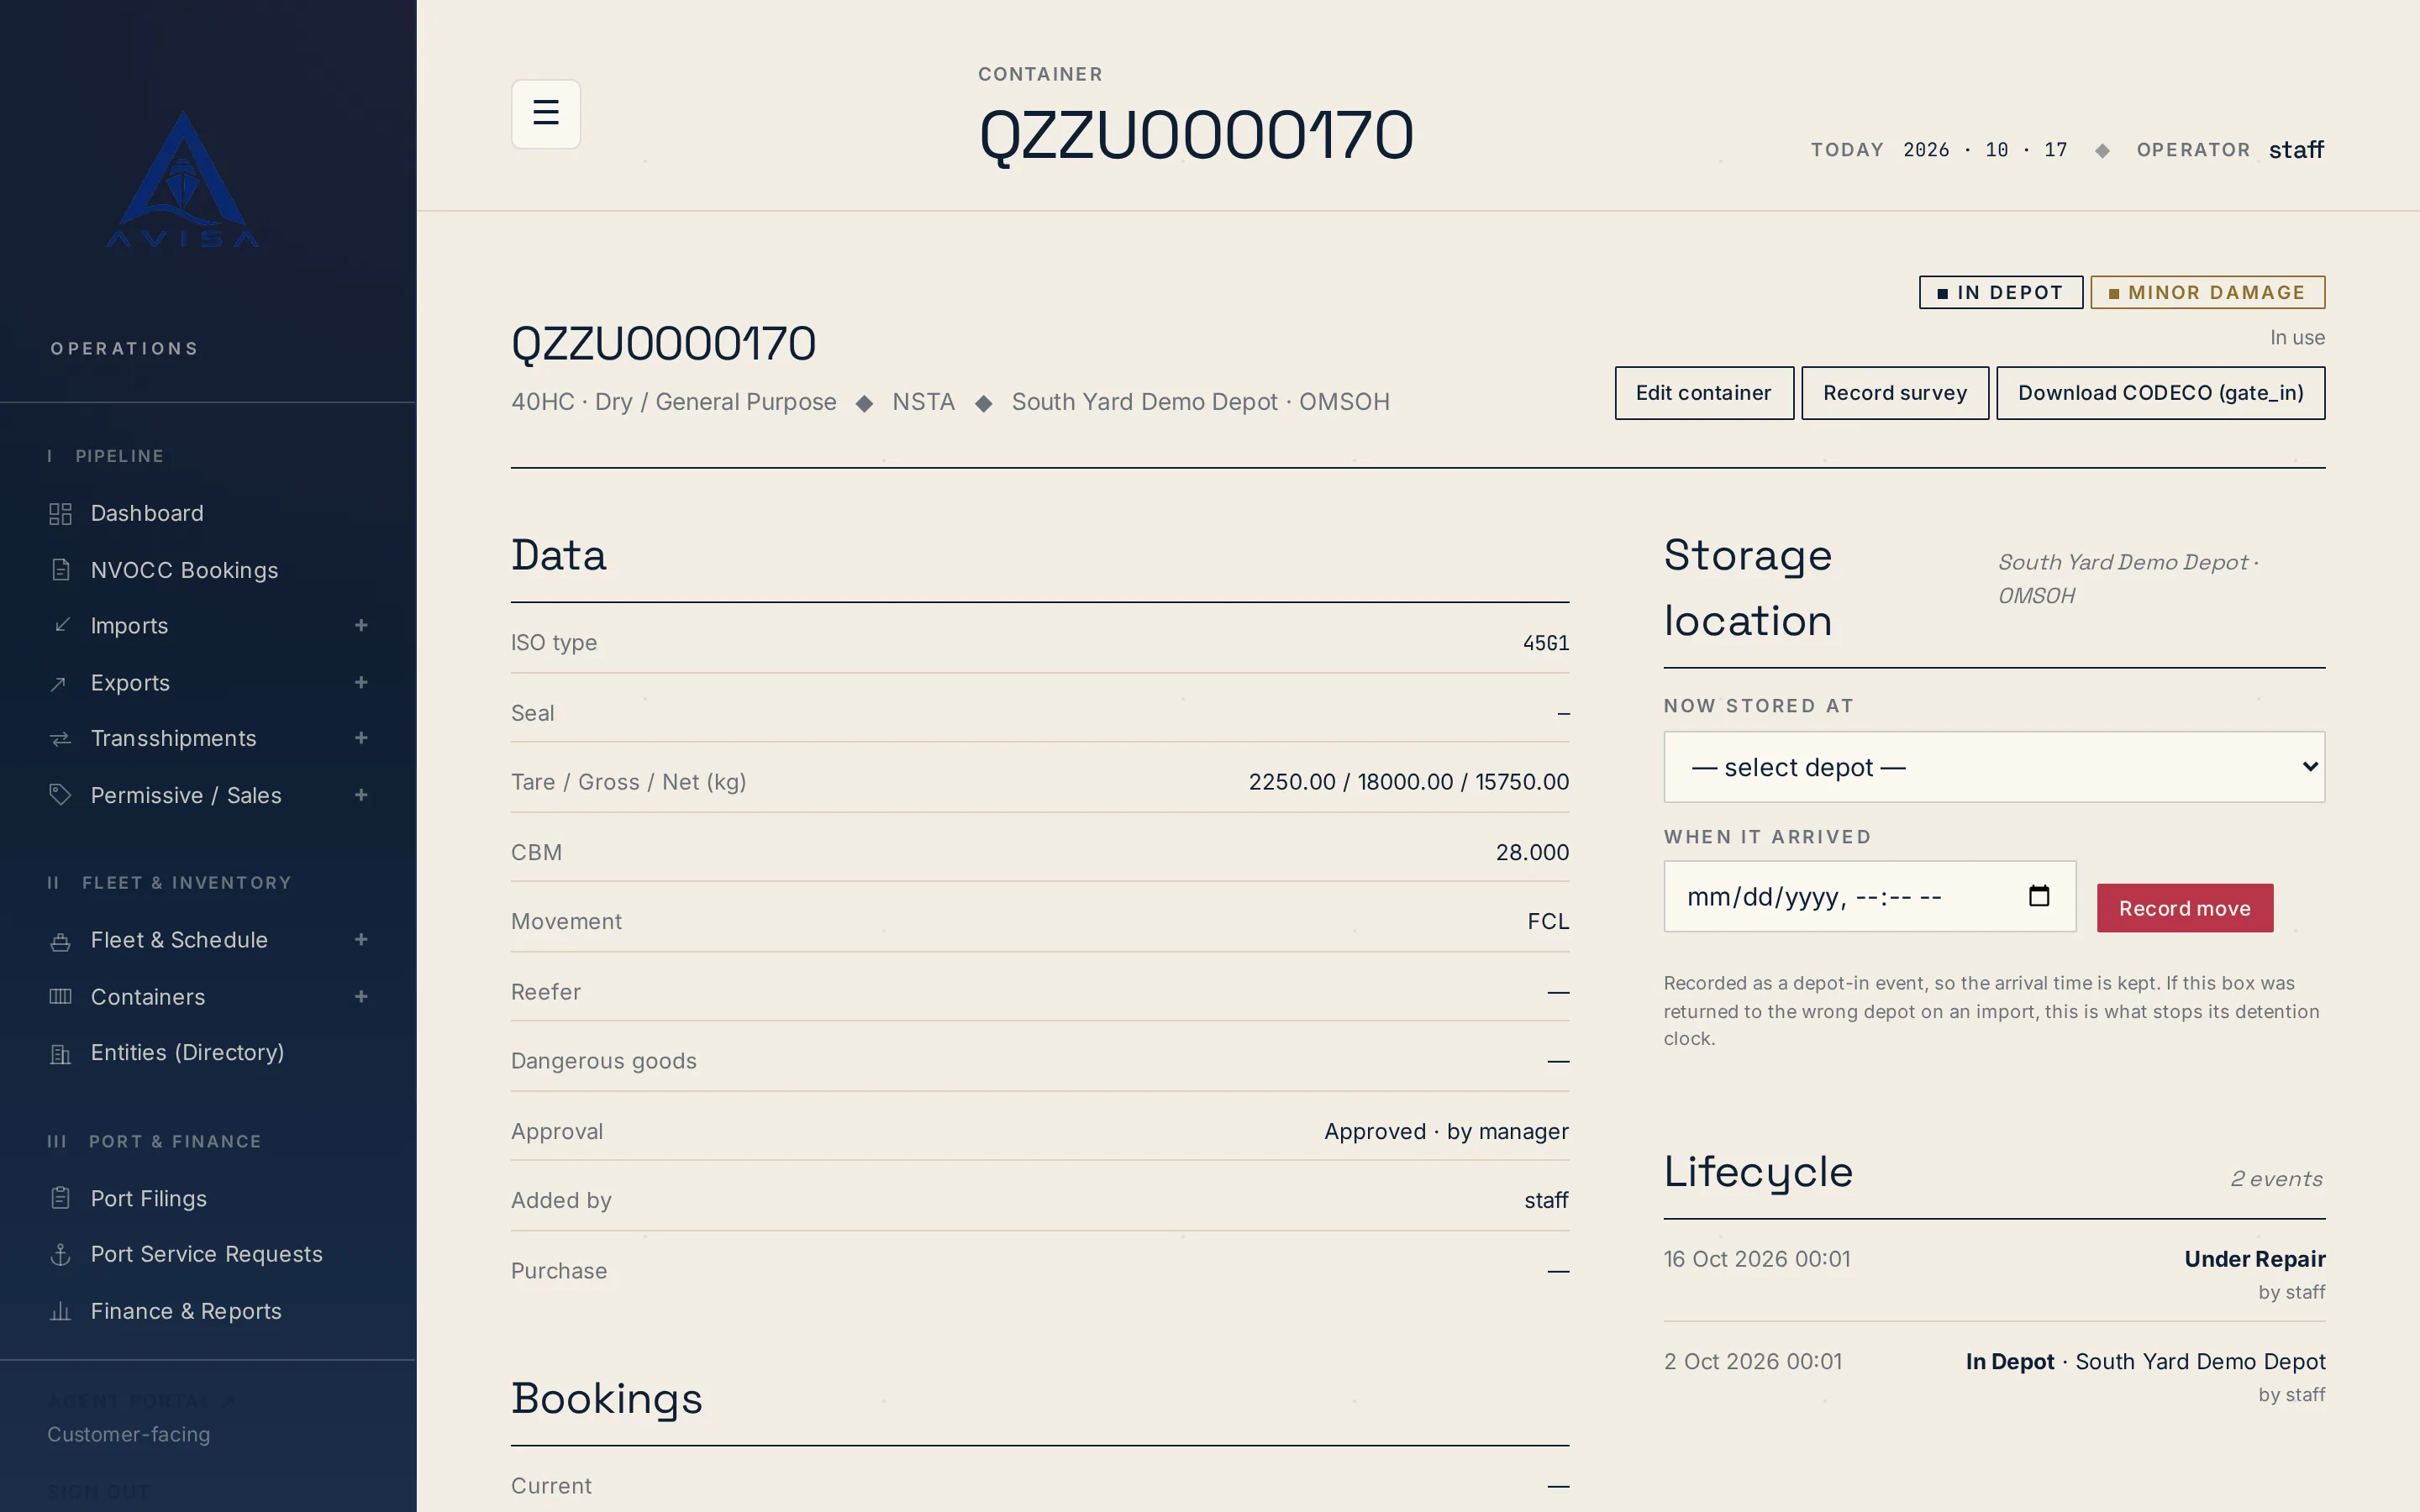Open the hamburger menu button
This screenshot has width=2420, height=1512.
coord(545,113)
